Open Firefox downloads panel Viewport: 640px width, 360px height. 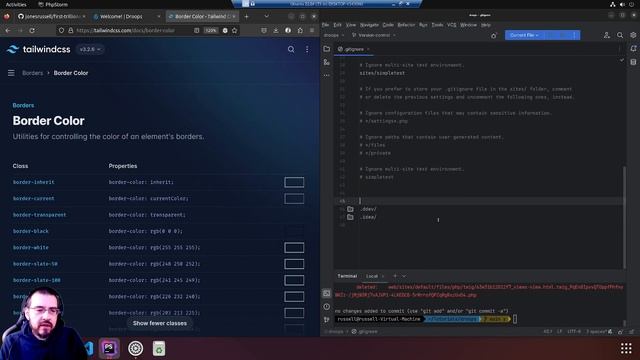click(276, 30)
